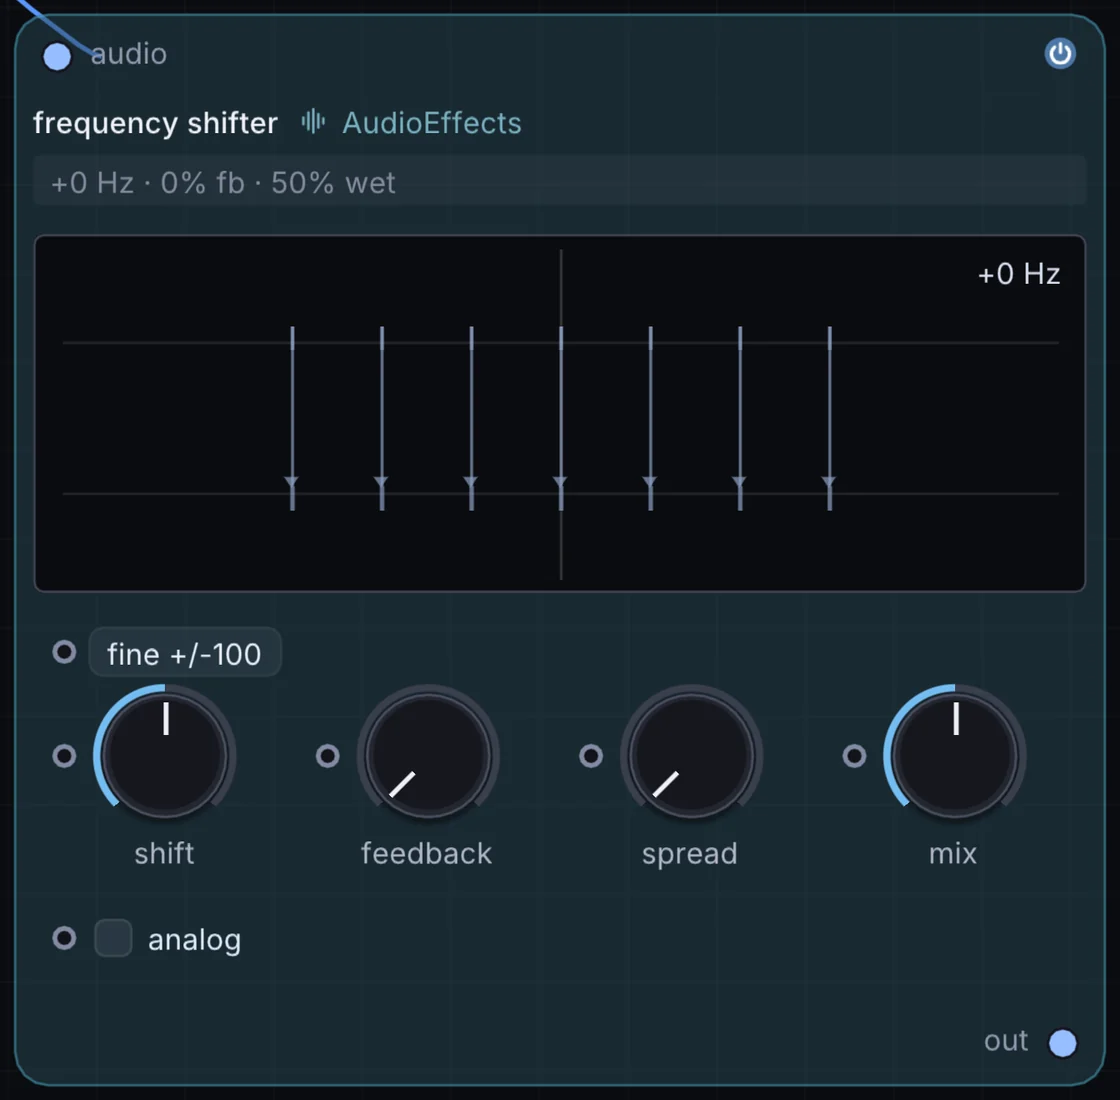Image resolution: width=1120 pixels, height=1100 pixels.
Task: Click the shift knob's modulation port
Action: point(64,756)
